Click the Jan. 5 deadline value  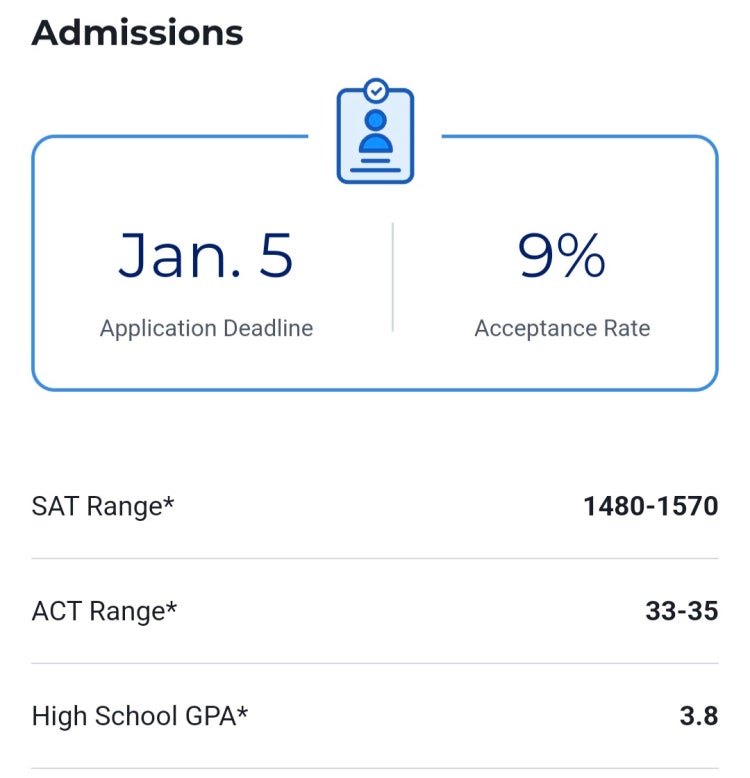coord(205,255)
